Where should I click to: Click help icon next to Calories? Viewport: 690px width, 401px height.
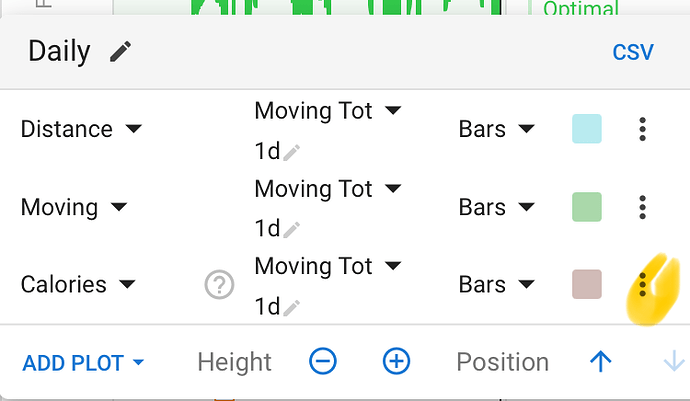point(219,285)
